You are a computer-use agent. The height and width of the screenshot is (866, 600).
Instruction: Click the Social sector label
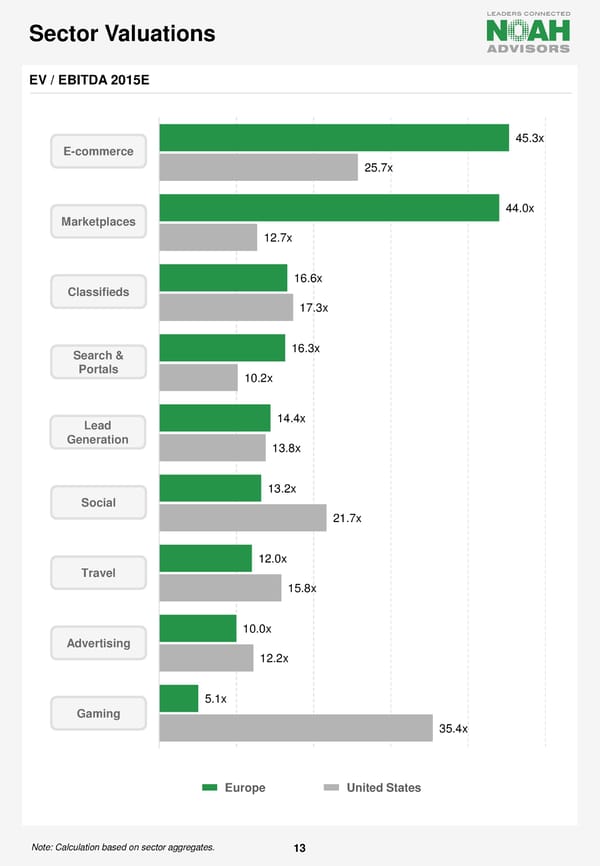click(98, 503)
